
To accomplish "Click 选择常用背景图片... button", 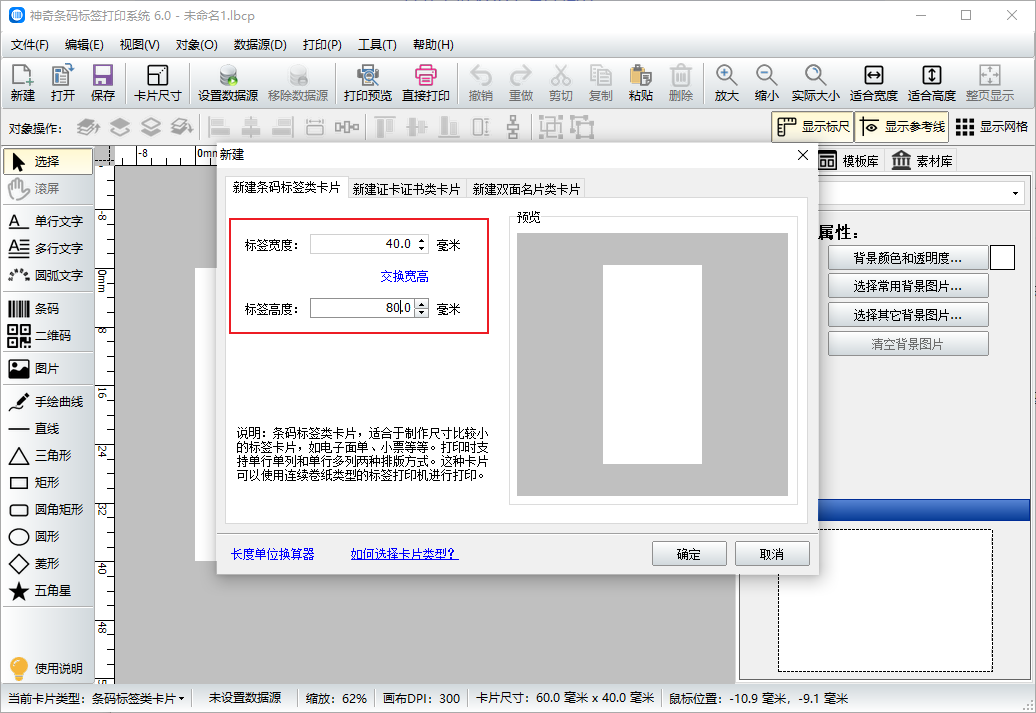I will click(908, 286).
